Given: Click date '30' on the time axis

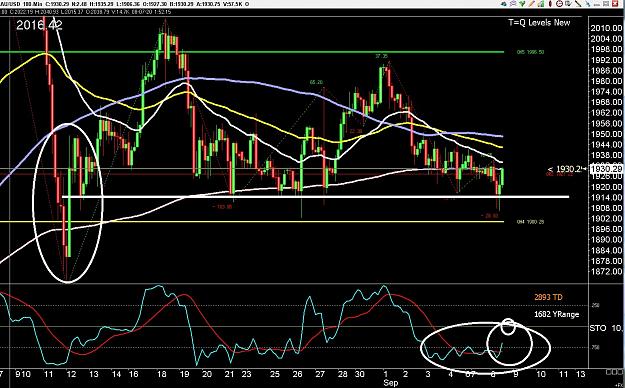Looking at the screenshot, I should coord(360,374).
